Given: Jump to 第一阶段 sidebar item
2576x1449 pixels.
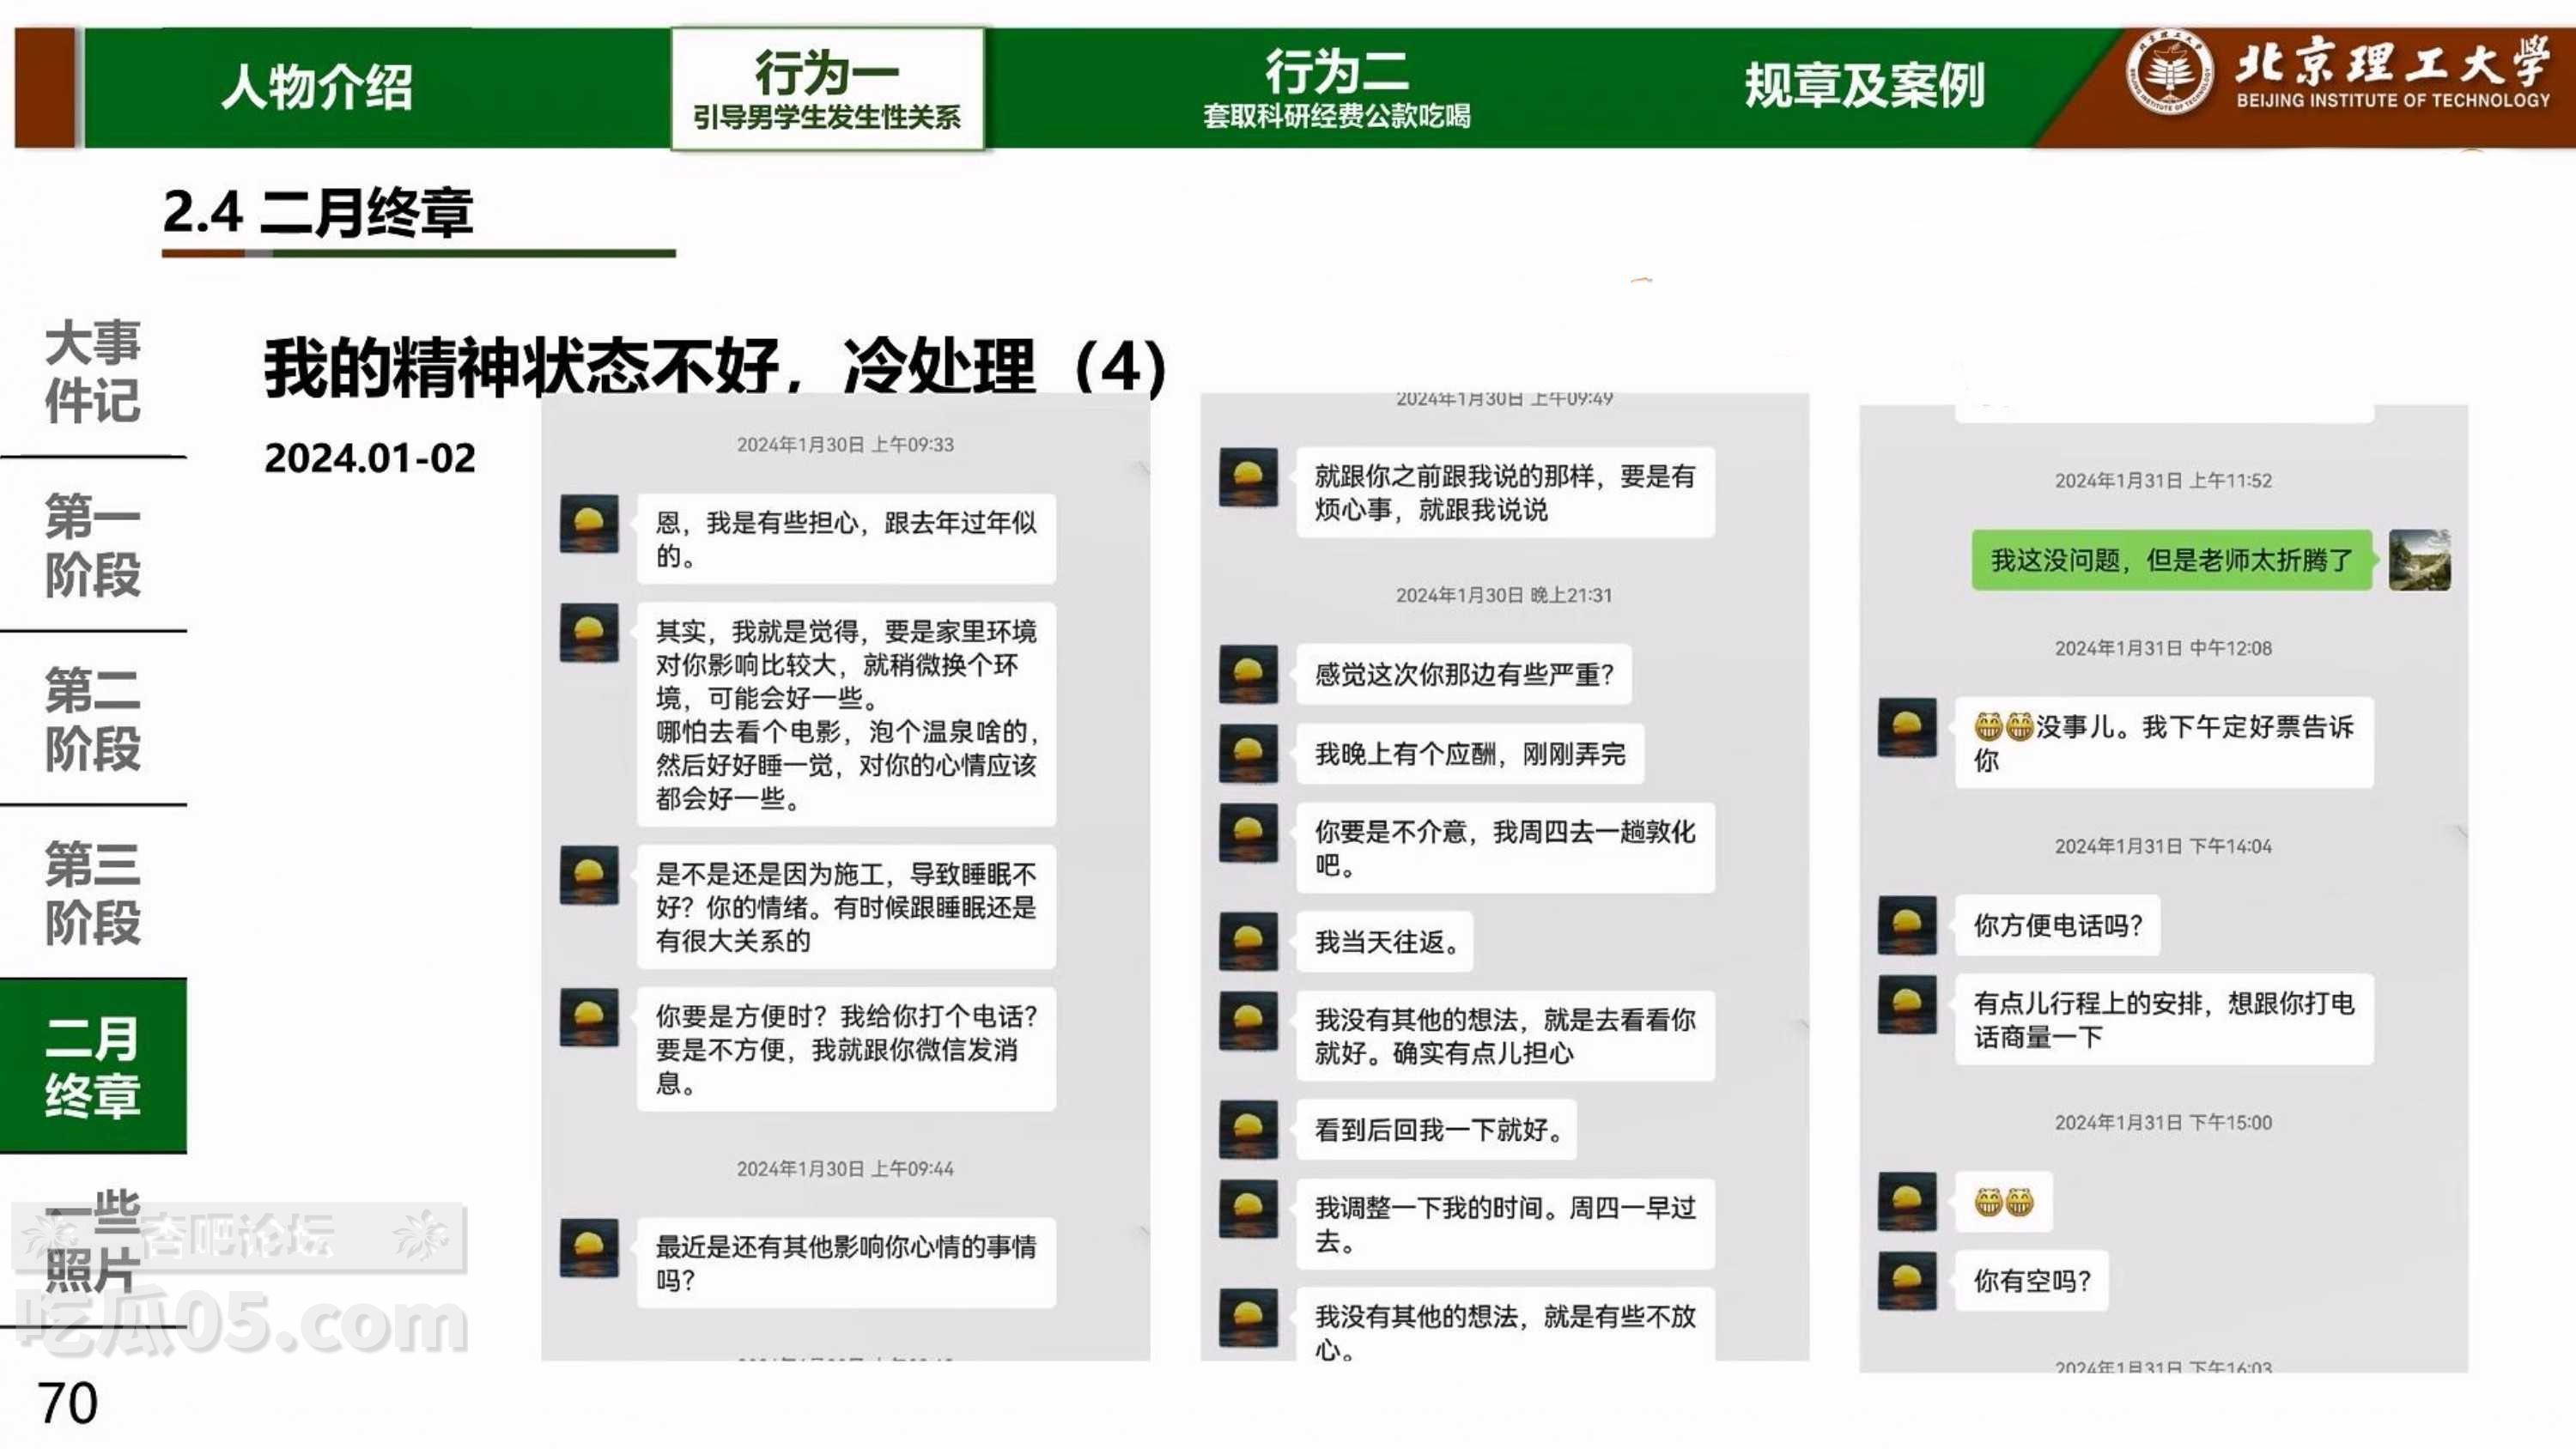Looking at the screenshot, I should pos(93,545).
